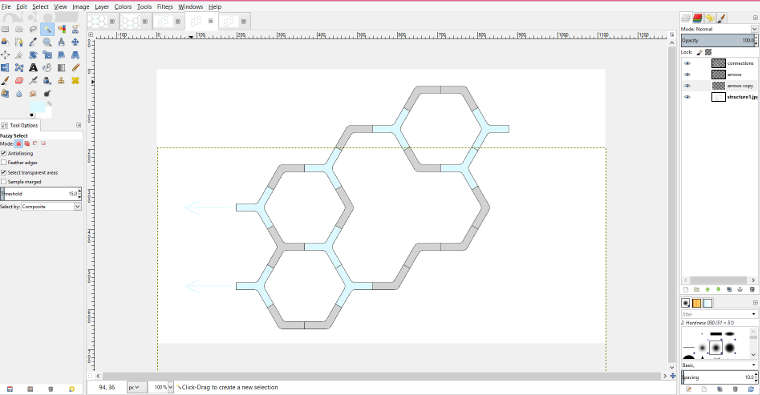
Task: Select the Foreground Select tool
Action: tap(5, 42)
